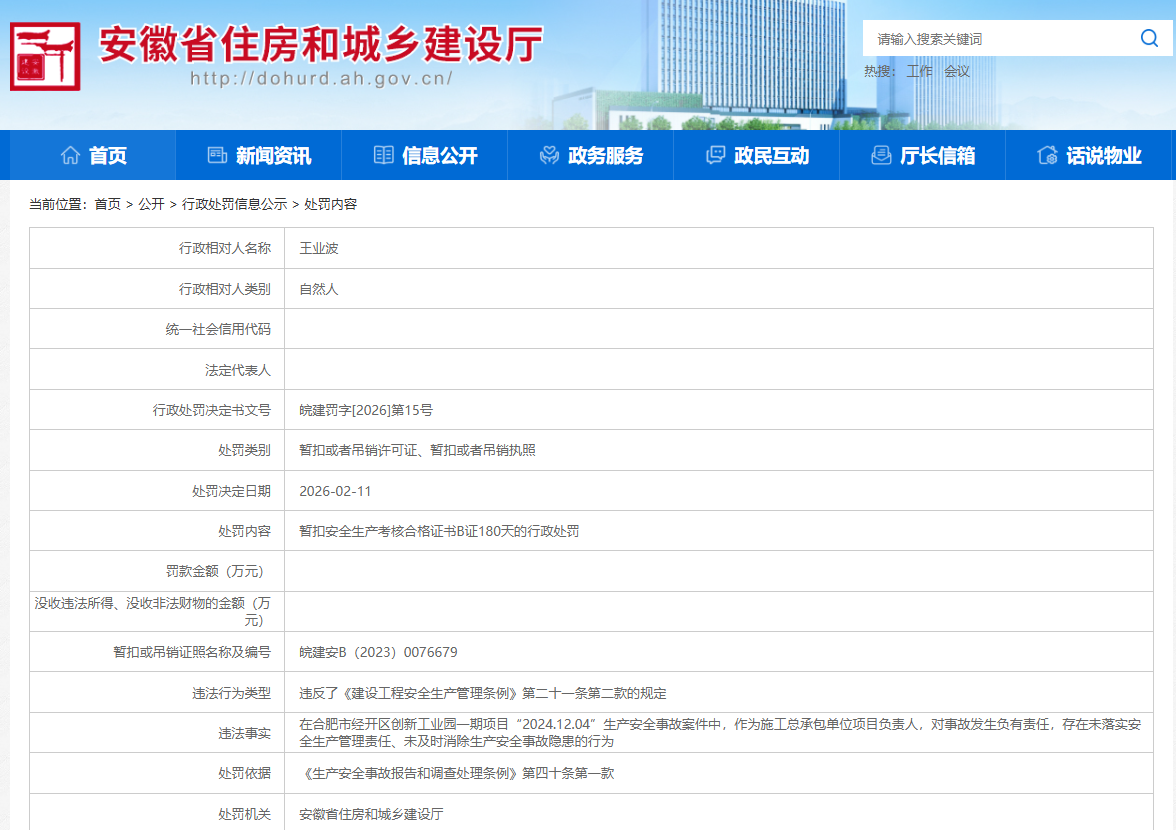
Task: Click the icon beside 政务服务
Action: [x=549, y=155]
